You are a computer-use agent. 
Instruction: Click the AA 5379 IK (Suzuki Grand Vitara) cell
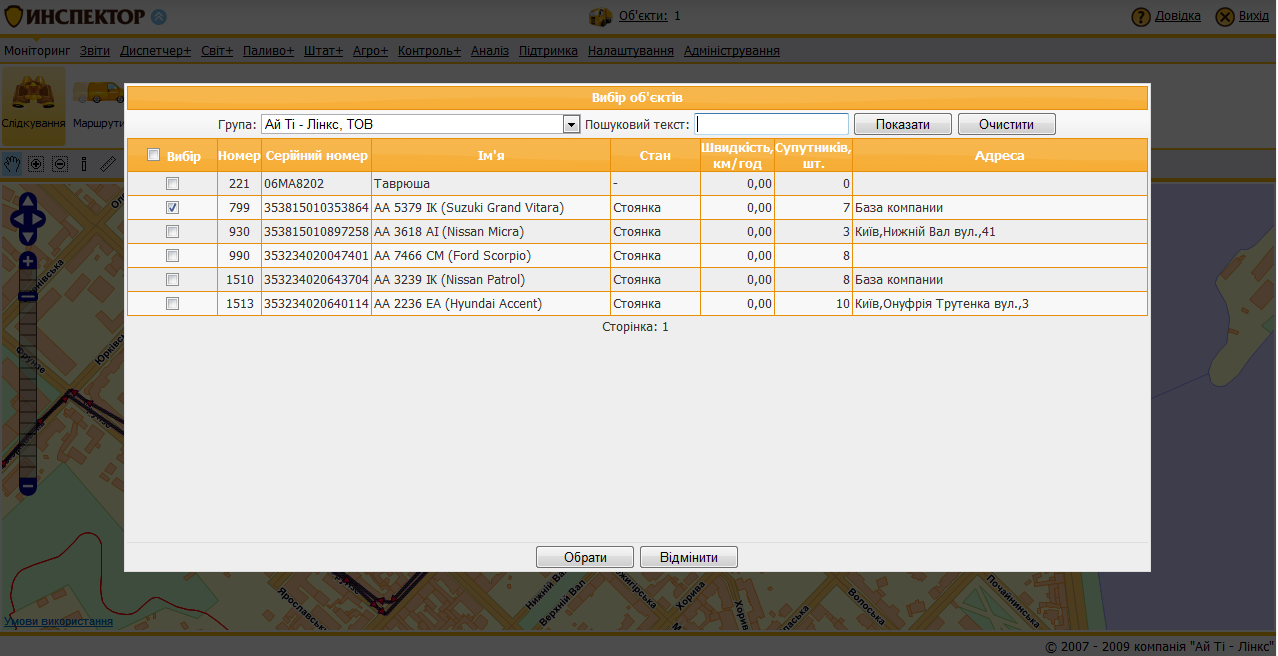coord(491,208)
